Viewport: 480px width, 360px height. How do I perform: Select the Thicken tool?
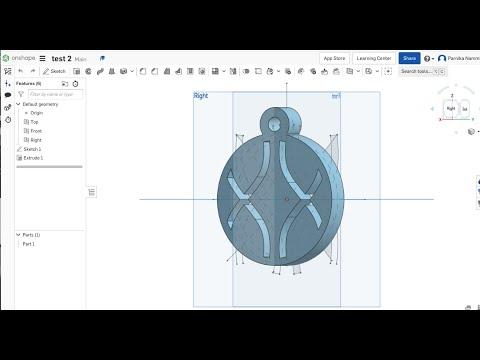[123, 71]
